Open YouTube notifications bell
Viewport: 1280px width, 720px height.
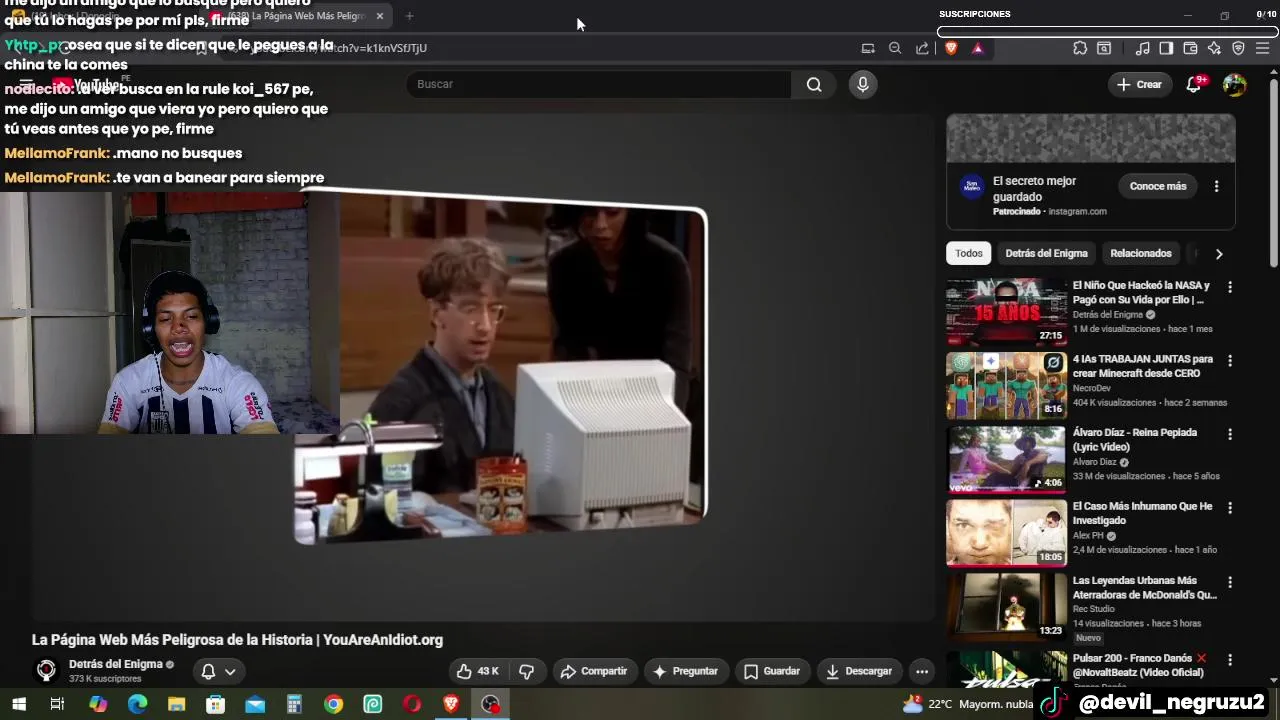coord(1193,85)
